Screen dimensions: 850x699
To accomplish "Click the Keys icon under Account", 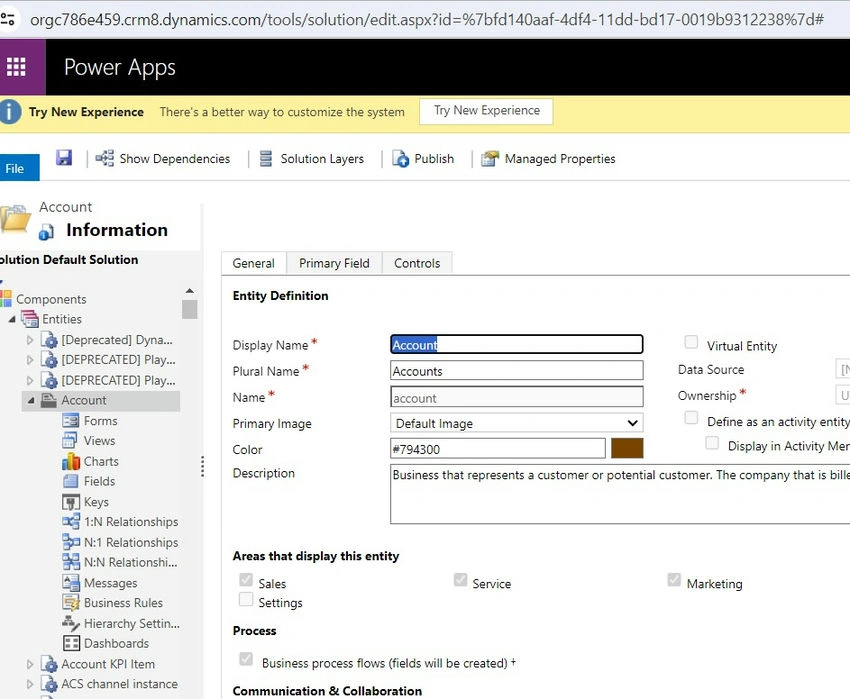I will 70,502.
